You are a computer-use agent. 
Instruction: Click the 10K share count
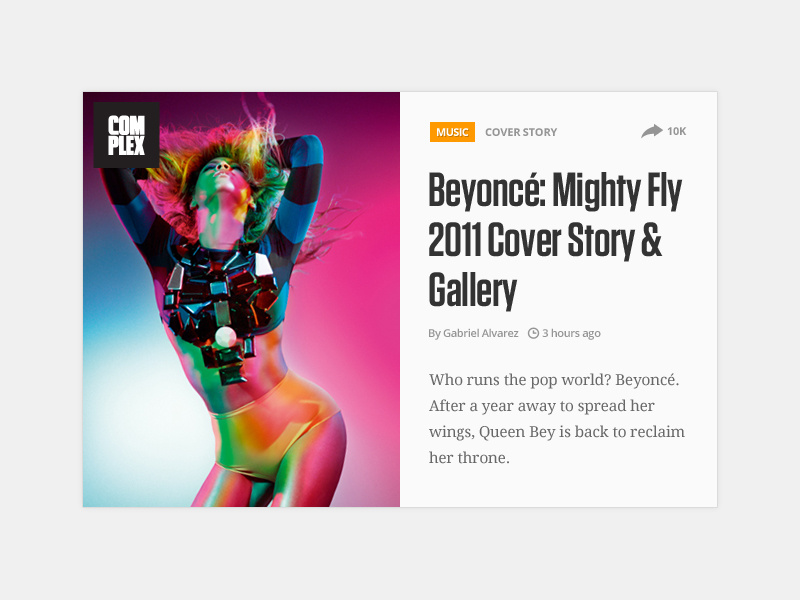677,132
